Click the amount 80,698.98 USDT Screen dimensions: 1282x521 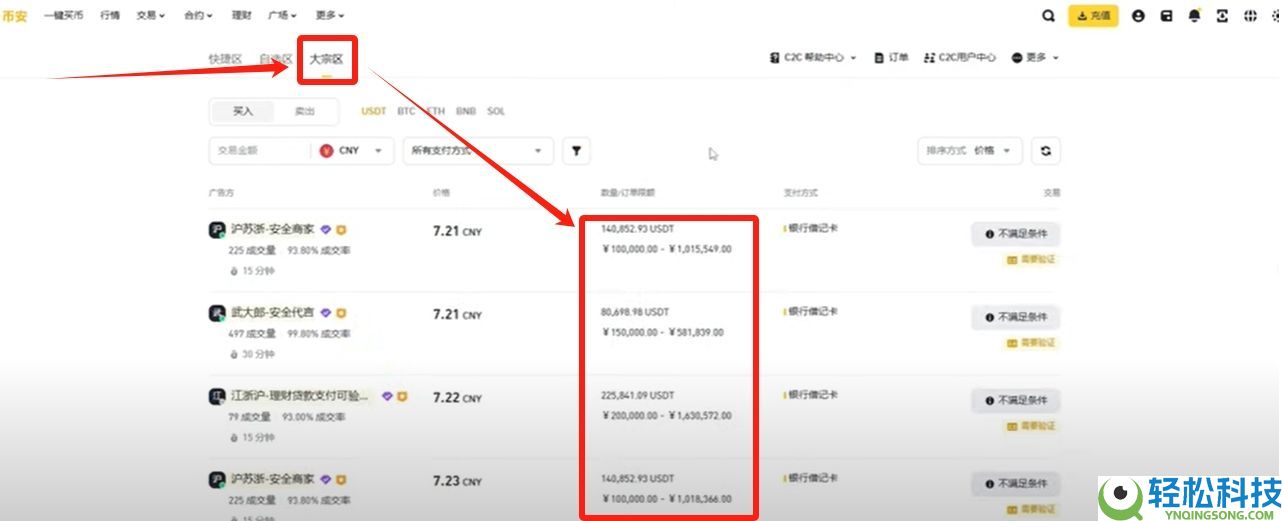[635, 312]
